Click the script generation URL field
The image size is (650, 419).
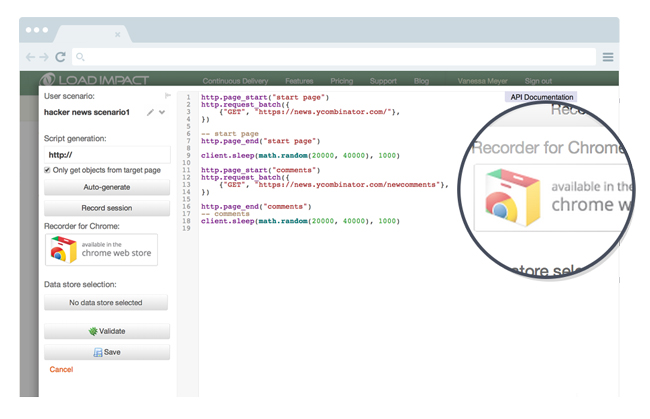(x=107, y=155)
